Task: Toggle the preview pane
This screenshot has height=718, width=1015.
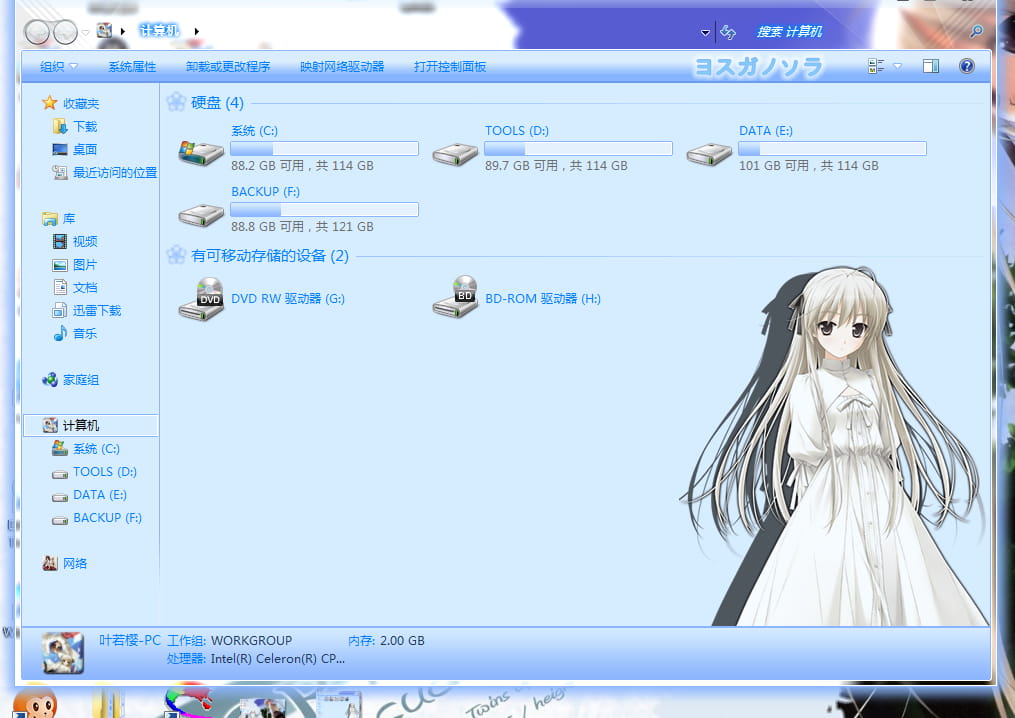Action: pyautogui.click(x=930, y=66)
